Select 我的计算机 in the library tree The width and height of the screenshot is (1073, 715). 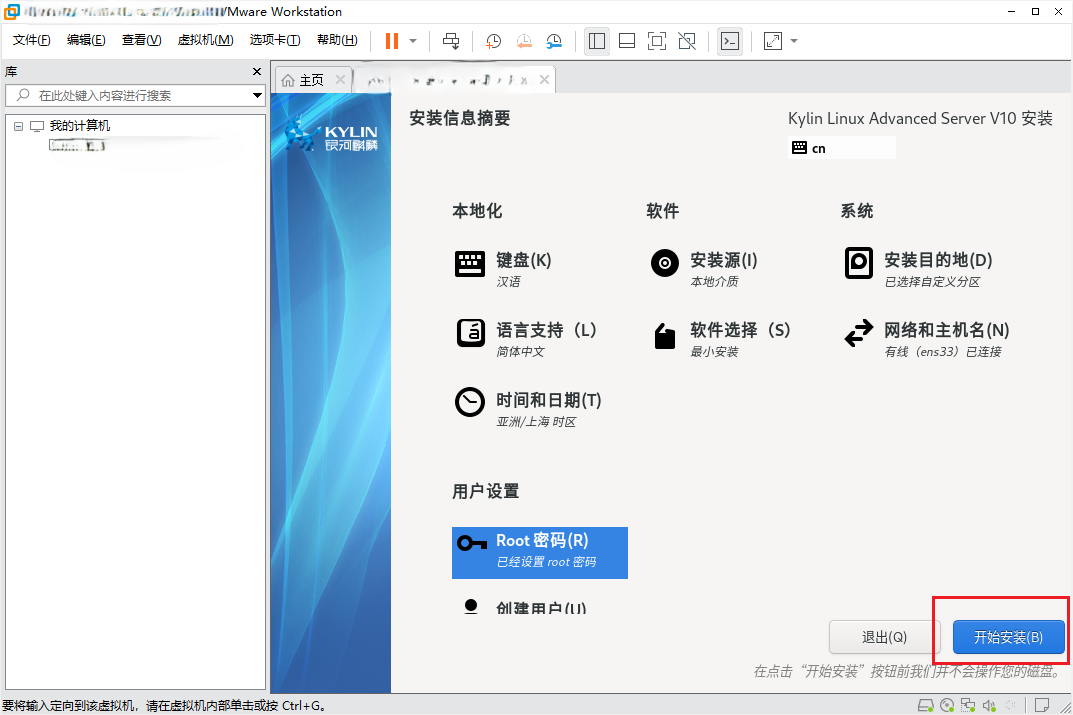[x=79, y=126]
